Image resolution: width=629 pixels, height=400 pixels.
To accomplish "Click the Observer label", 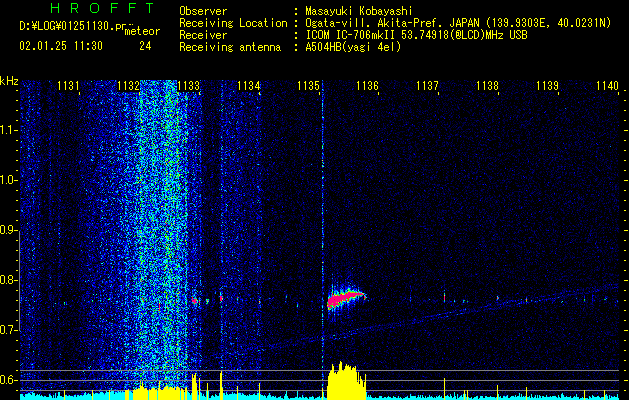I will tap(203, 11).
